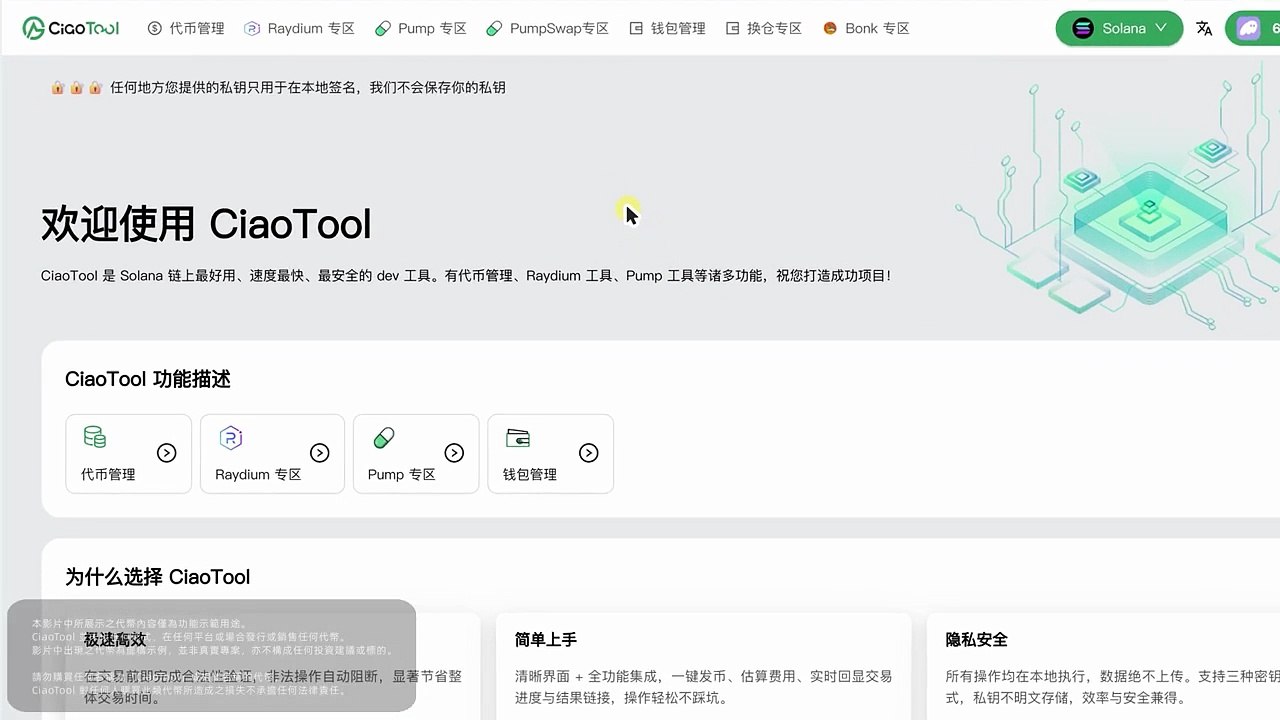Click the private key security notice text

tap(308, 88)
